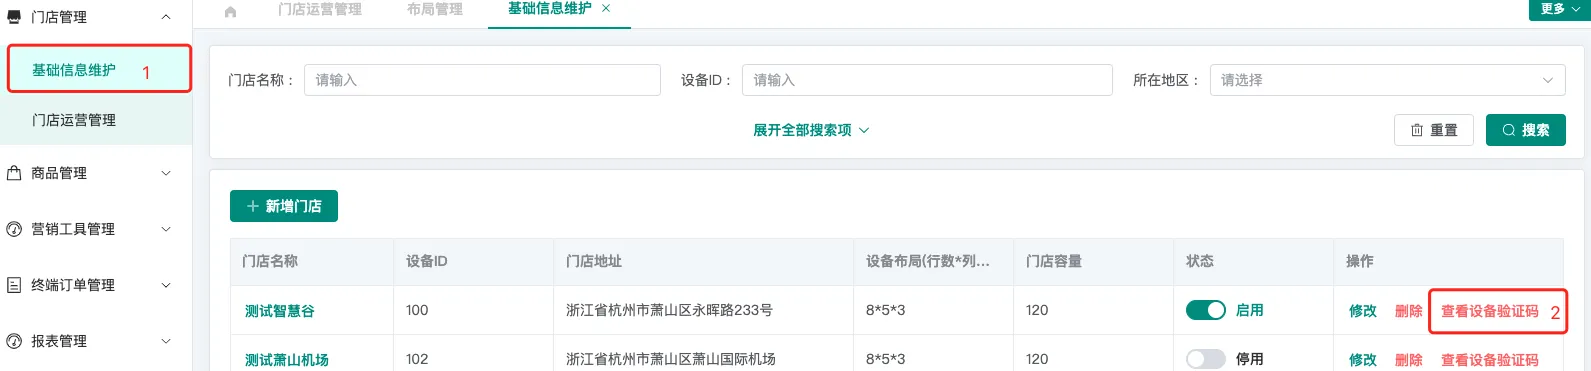Close the 基础信息维护 tab

point(606,8)
